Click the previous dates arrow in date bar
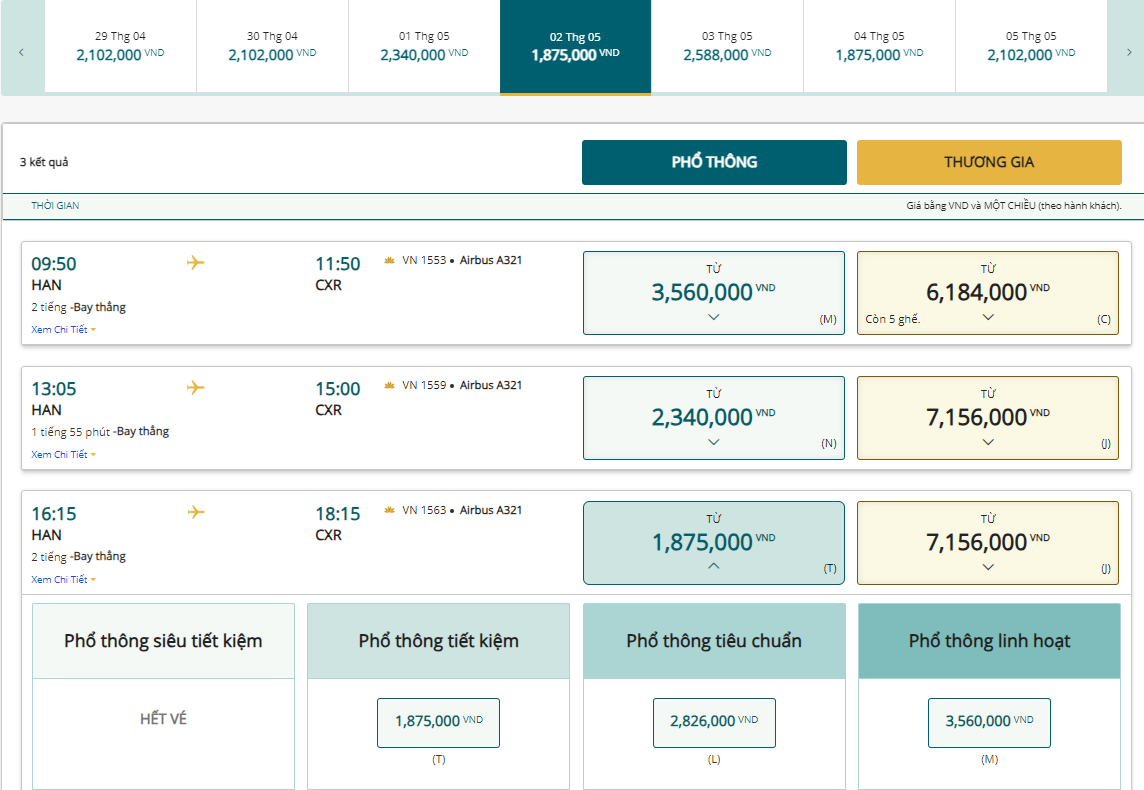 21,52
